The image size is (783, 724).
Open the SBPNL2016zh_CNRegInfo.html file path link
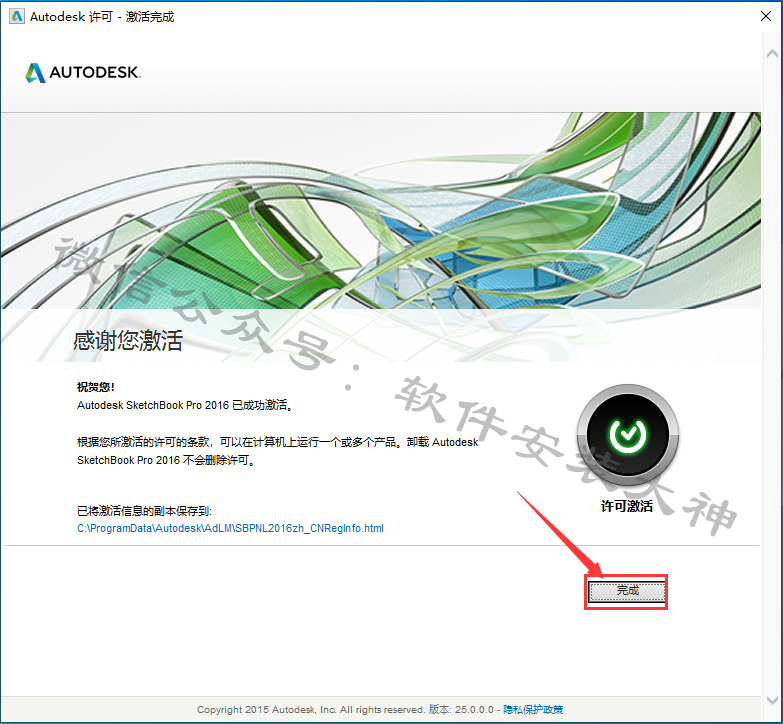(x=230, y=528)
